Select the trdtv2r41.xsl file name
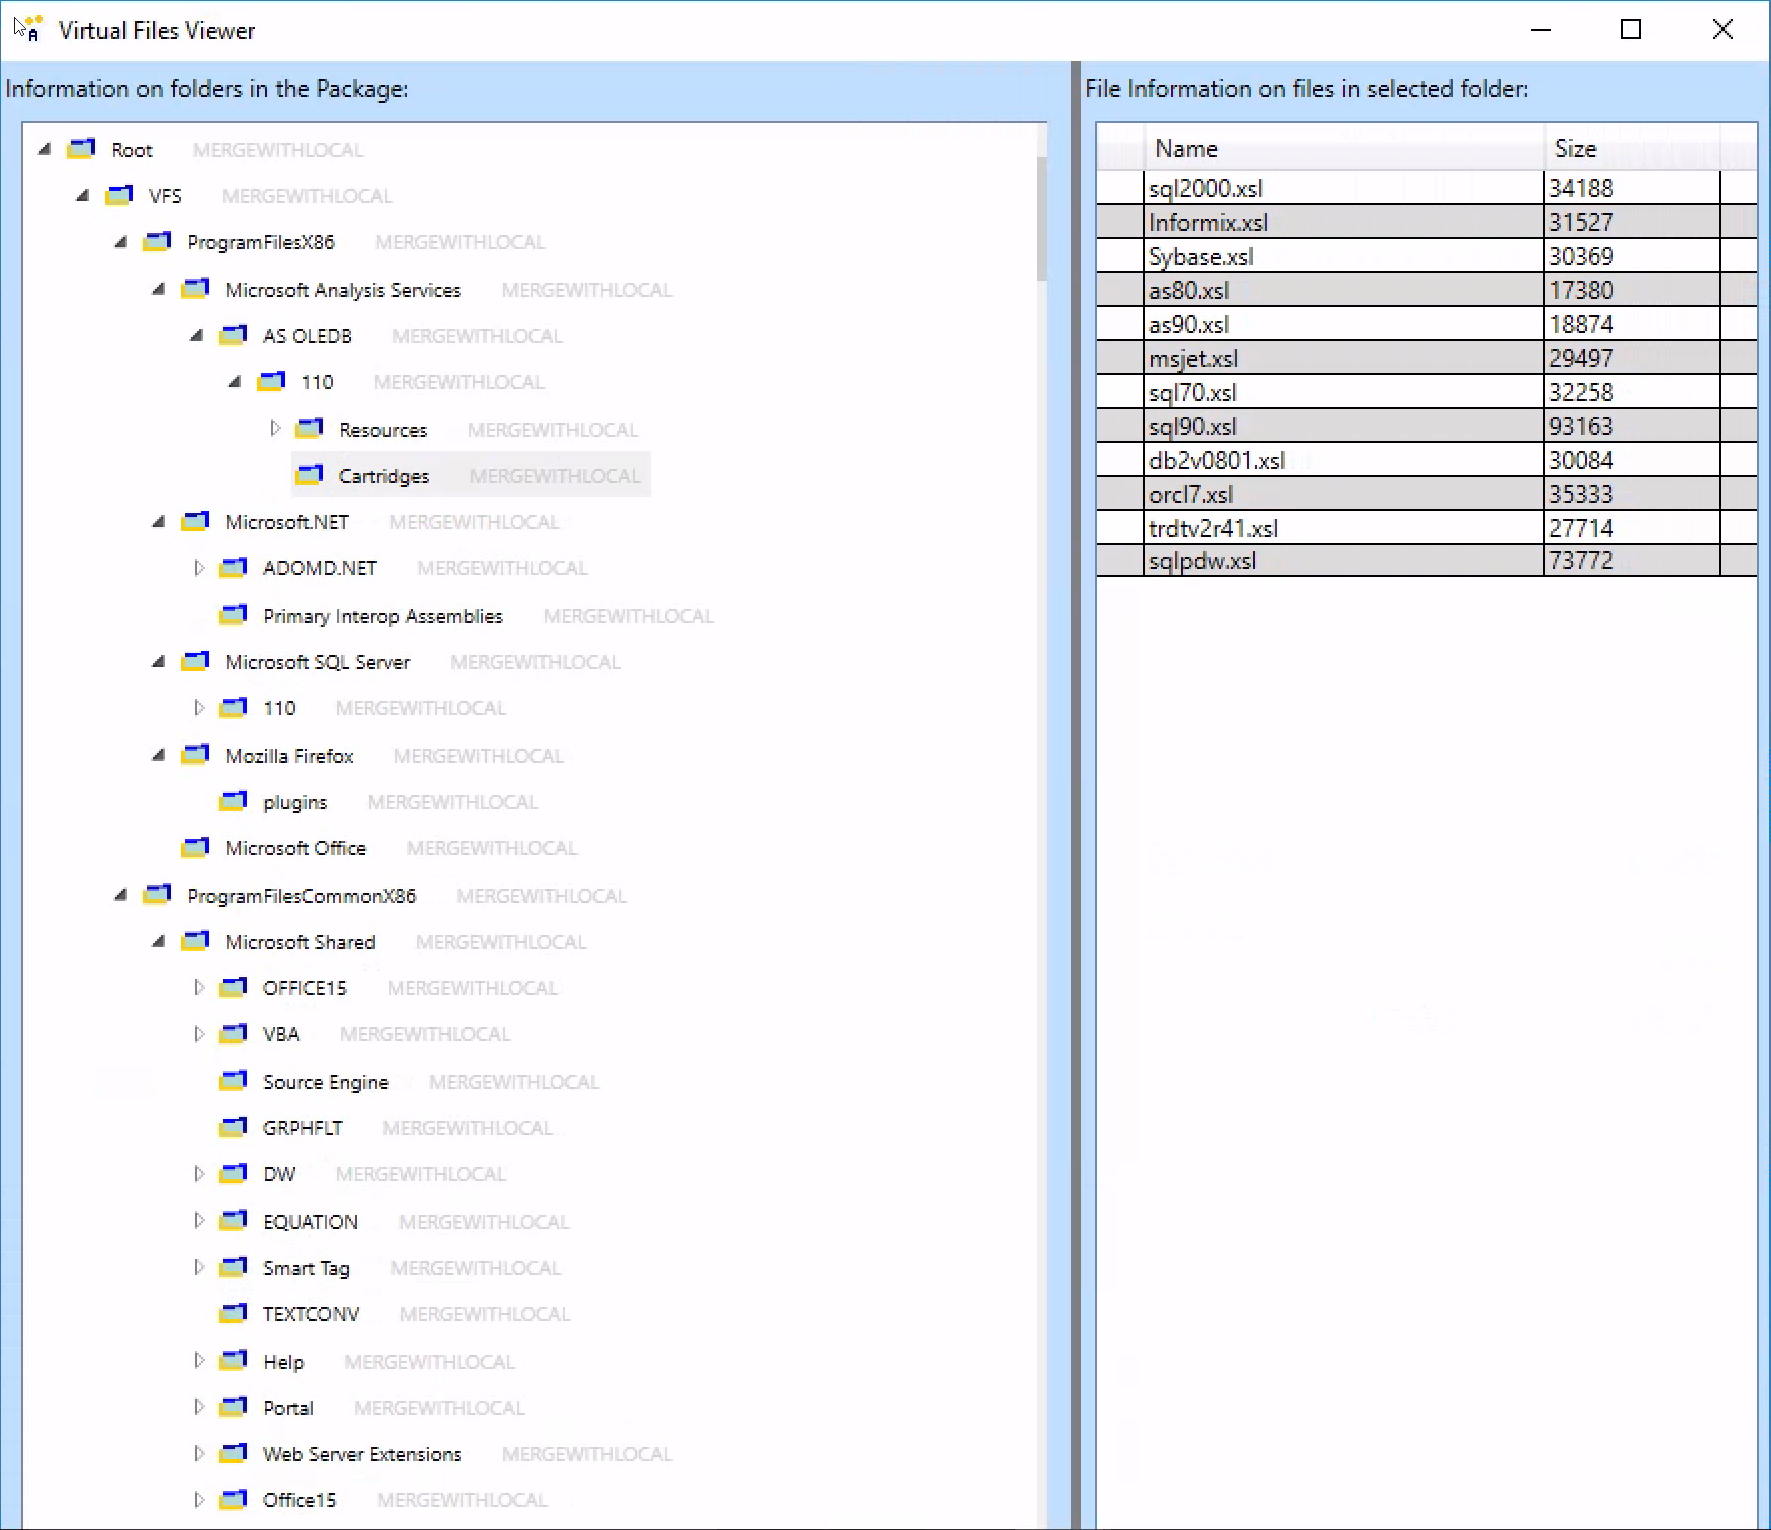 [x=1214, y=528]
